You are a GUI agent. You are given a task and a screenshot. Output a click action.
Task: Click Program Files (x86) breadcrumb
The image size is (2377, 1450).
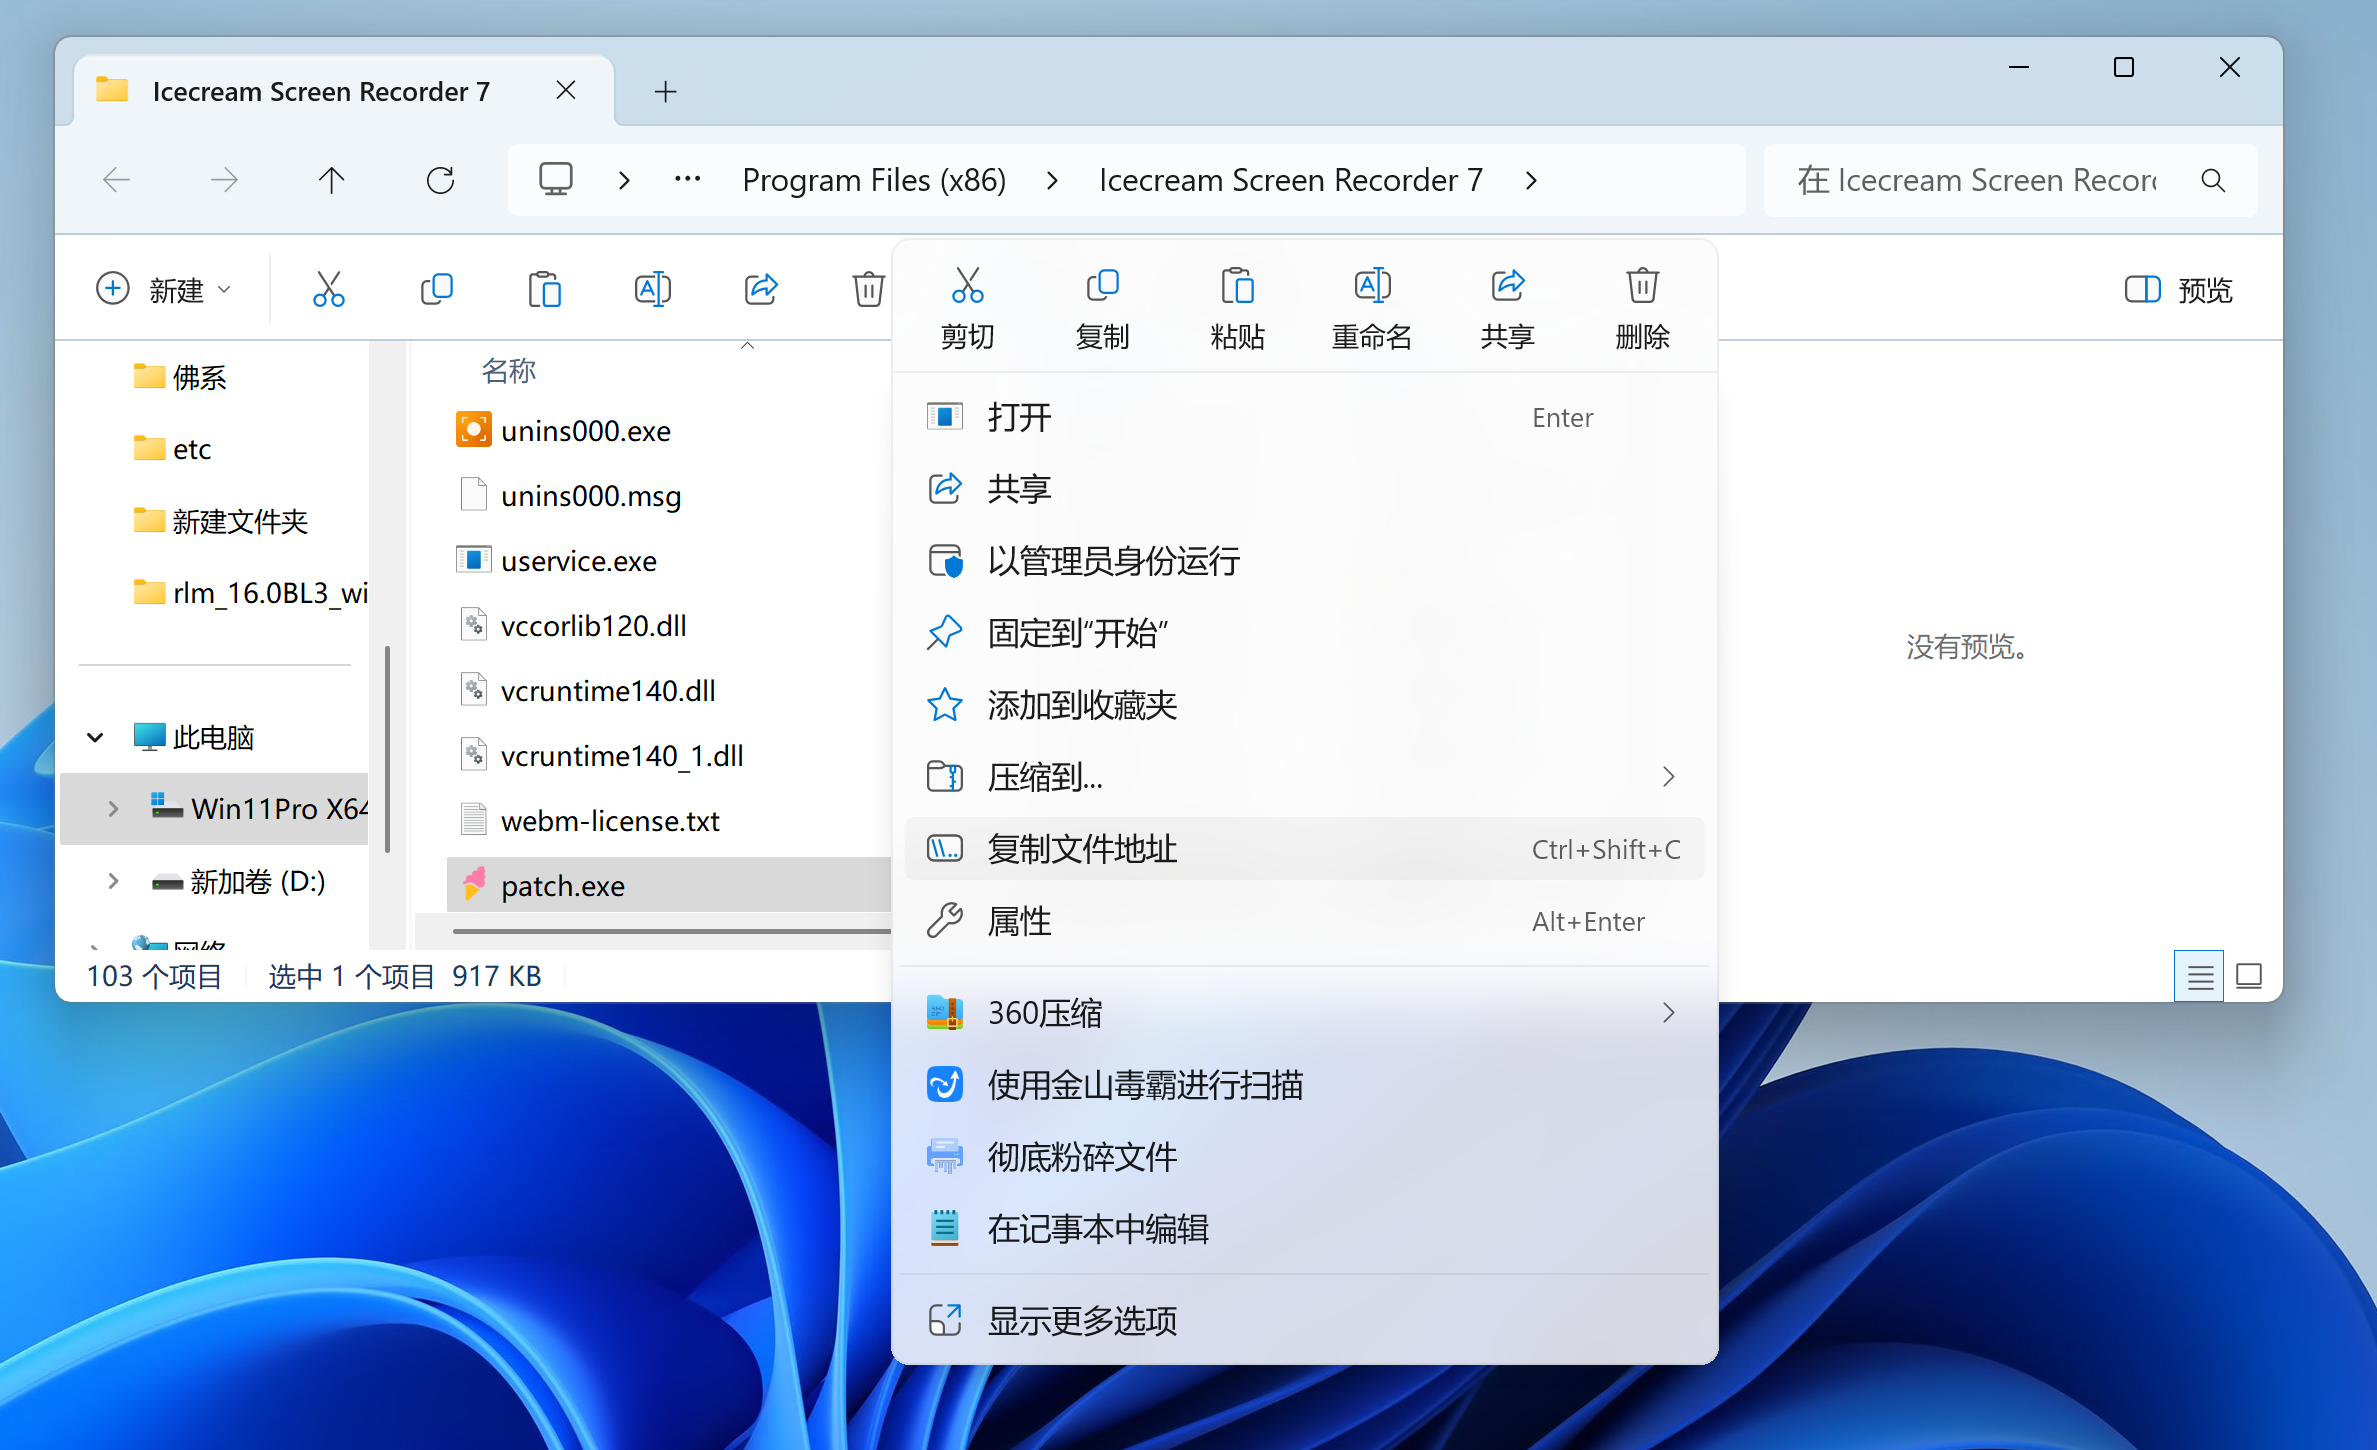(x=873, y=180)
